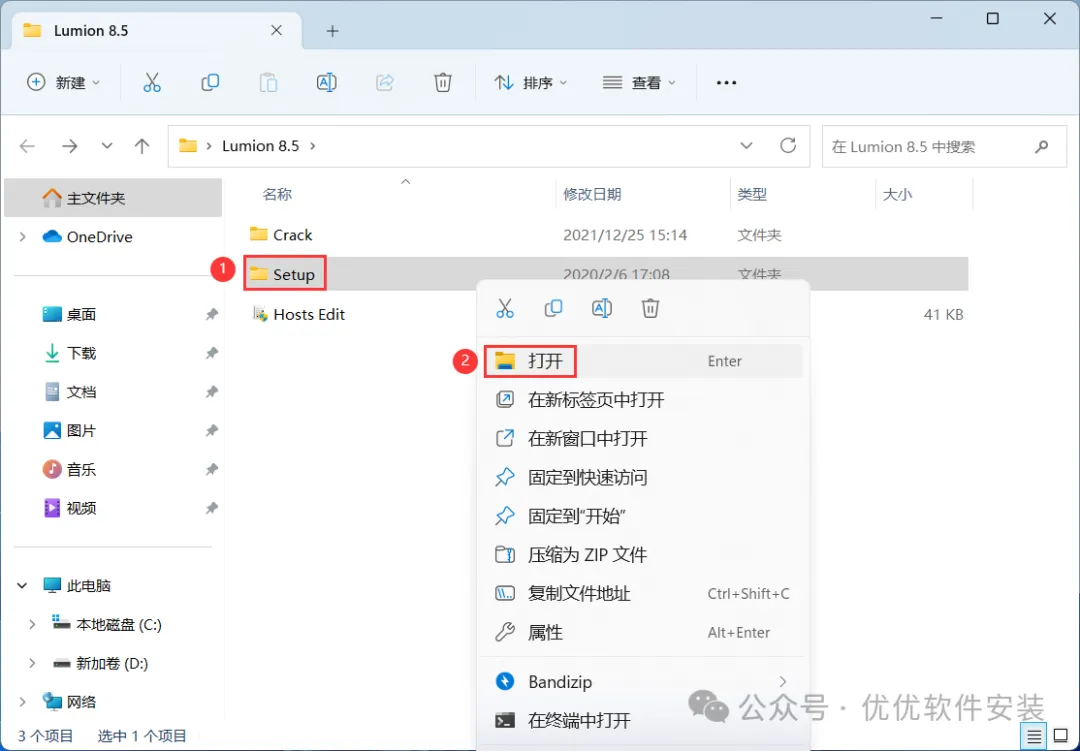
Task: Collapse the 此电脑 tree node
Action: pyautogui.click(x=23, y=586)
